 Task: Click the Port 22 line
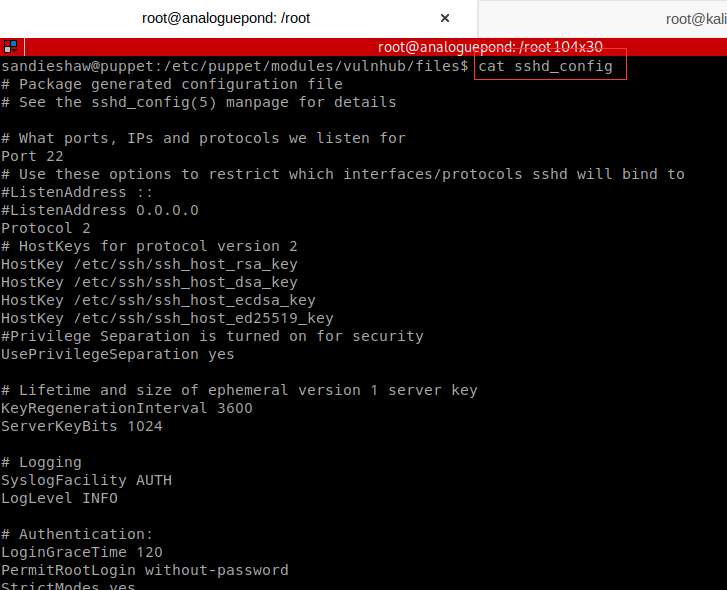click(32, 156)
